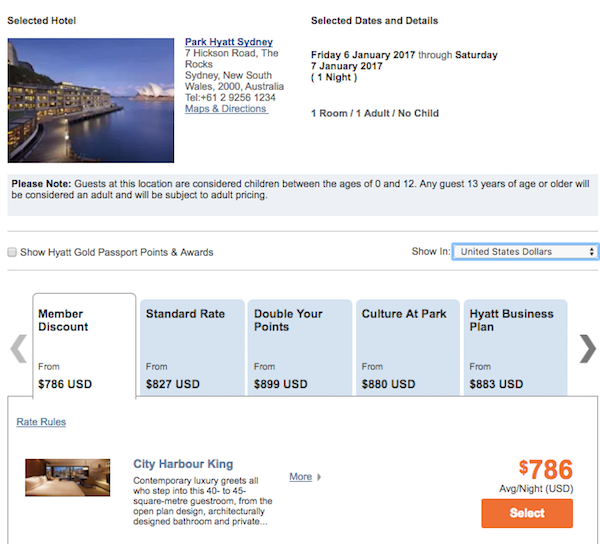Screen dimensions: 600x544
Task: Click the More link for room details
Action: point(300,477)
